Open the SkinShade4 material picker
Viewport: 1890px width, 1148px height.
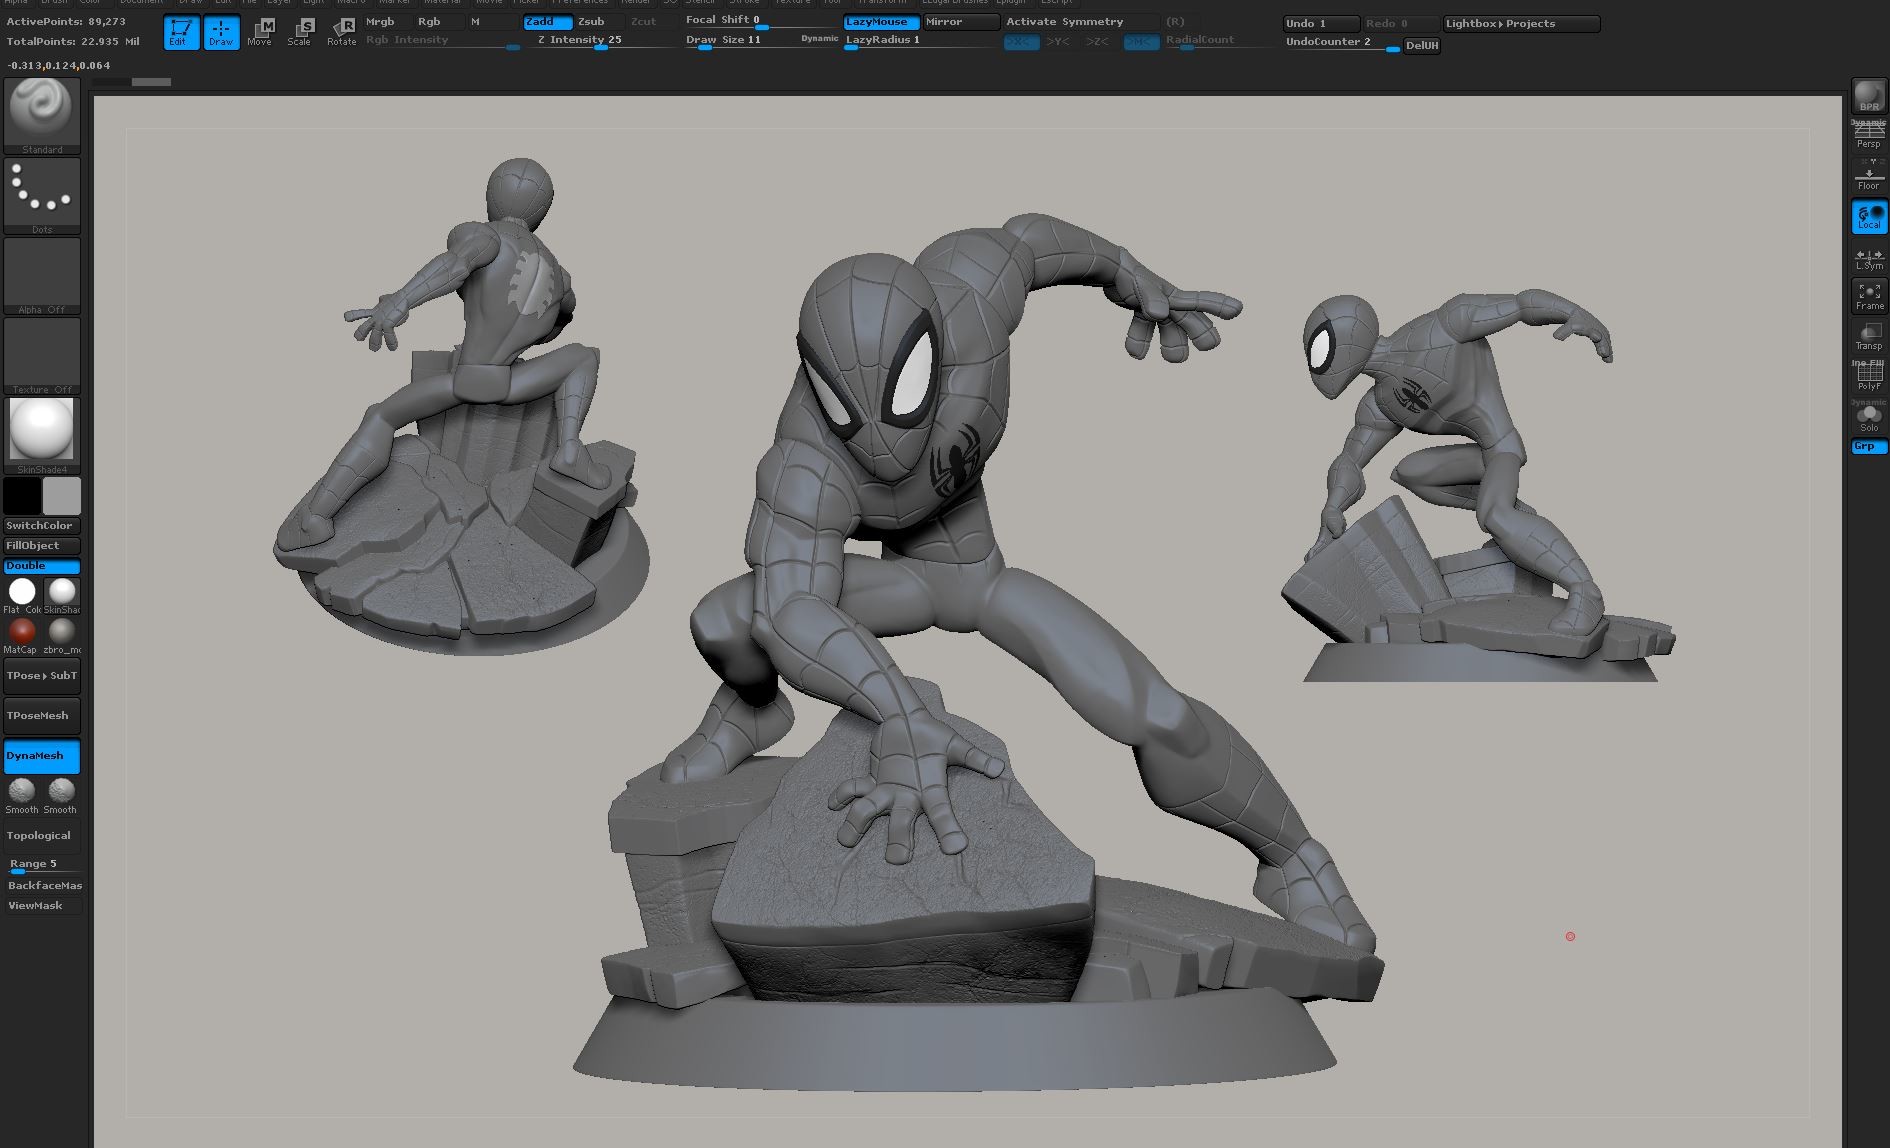click(x=42, y=435)
